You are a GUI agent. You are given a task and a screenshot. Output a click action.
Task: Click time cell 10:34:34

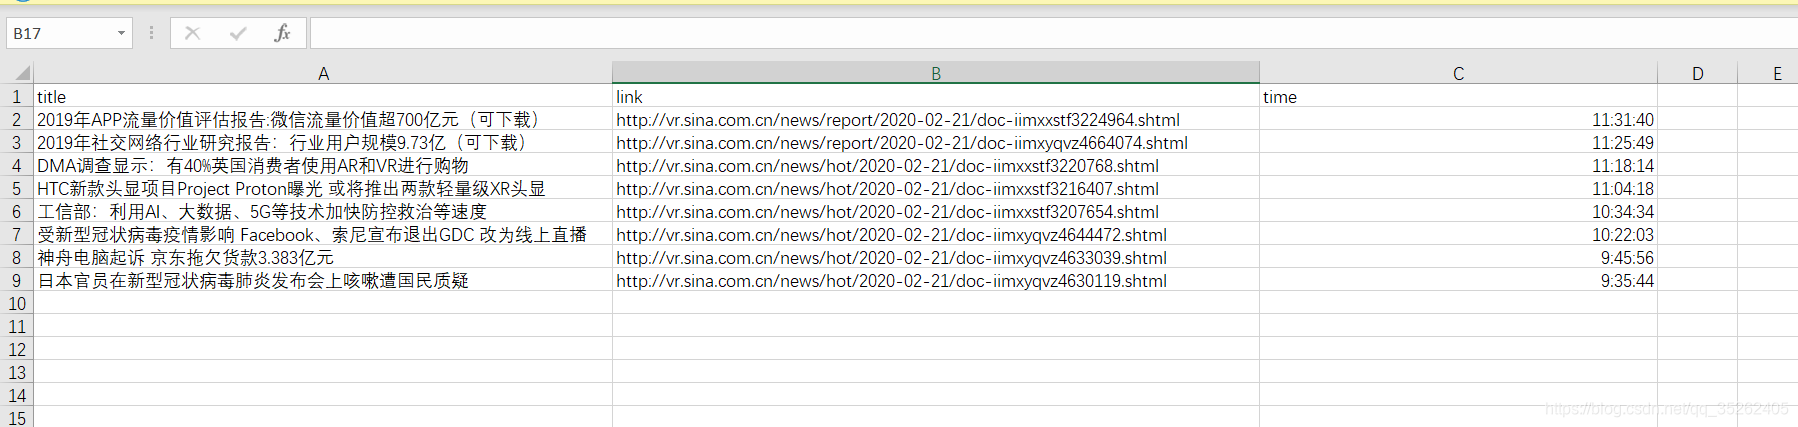click(x=1458, y=212)
